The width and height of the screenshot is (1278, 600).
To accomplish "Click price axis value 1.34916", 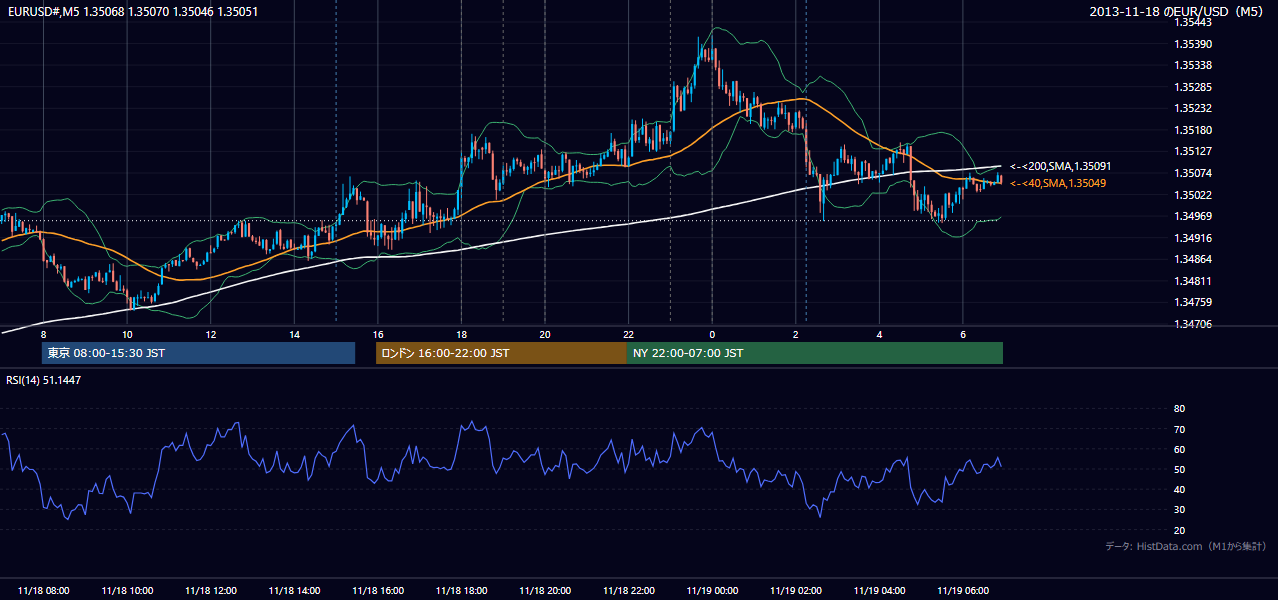I will pyautogui.click(x=1192, y=238).
